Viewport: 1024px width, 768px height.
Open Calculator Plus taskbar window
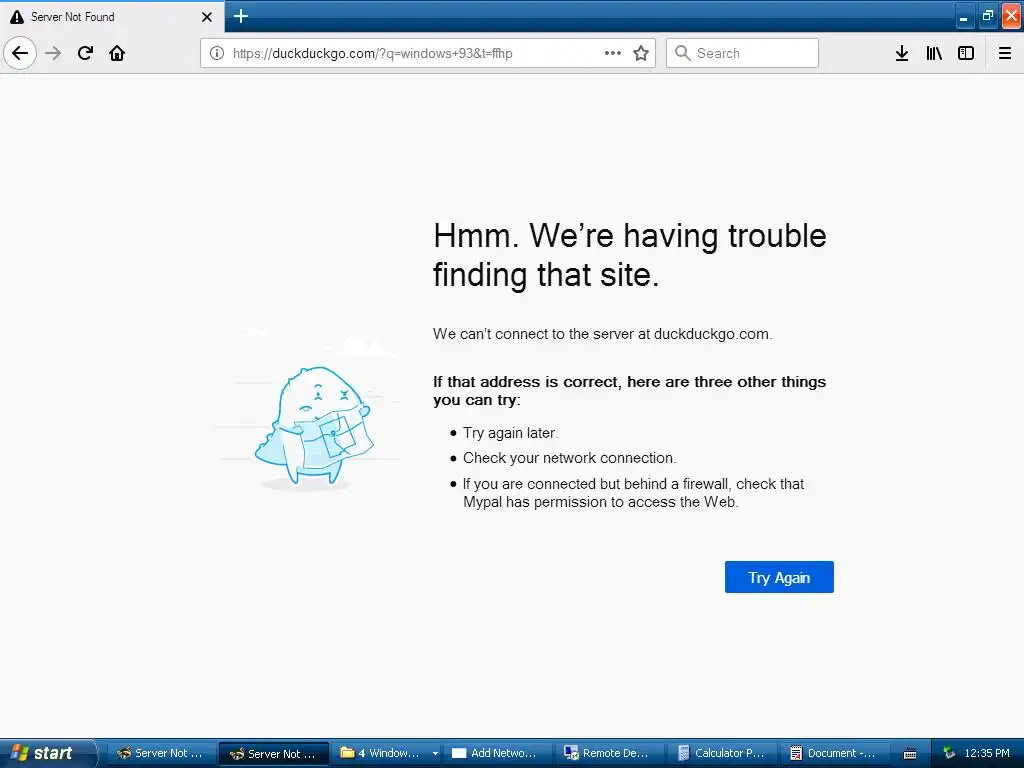pos(723,753)
